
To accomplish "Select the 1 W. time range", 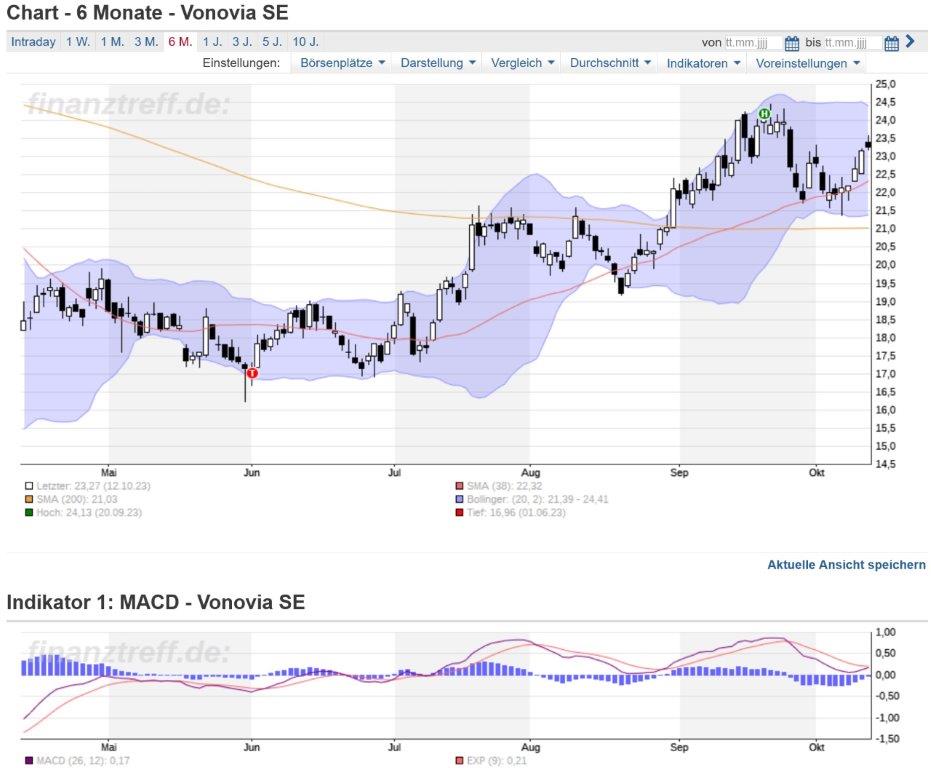I will pyautogui.click(x=78, y=42).
